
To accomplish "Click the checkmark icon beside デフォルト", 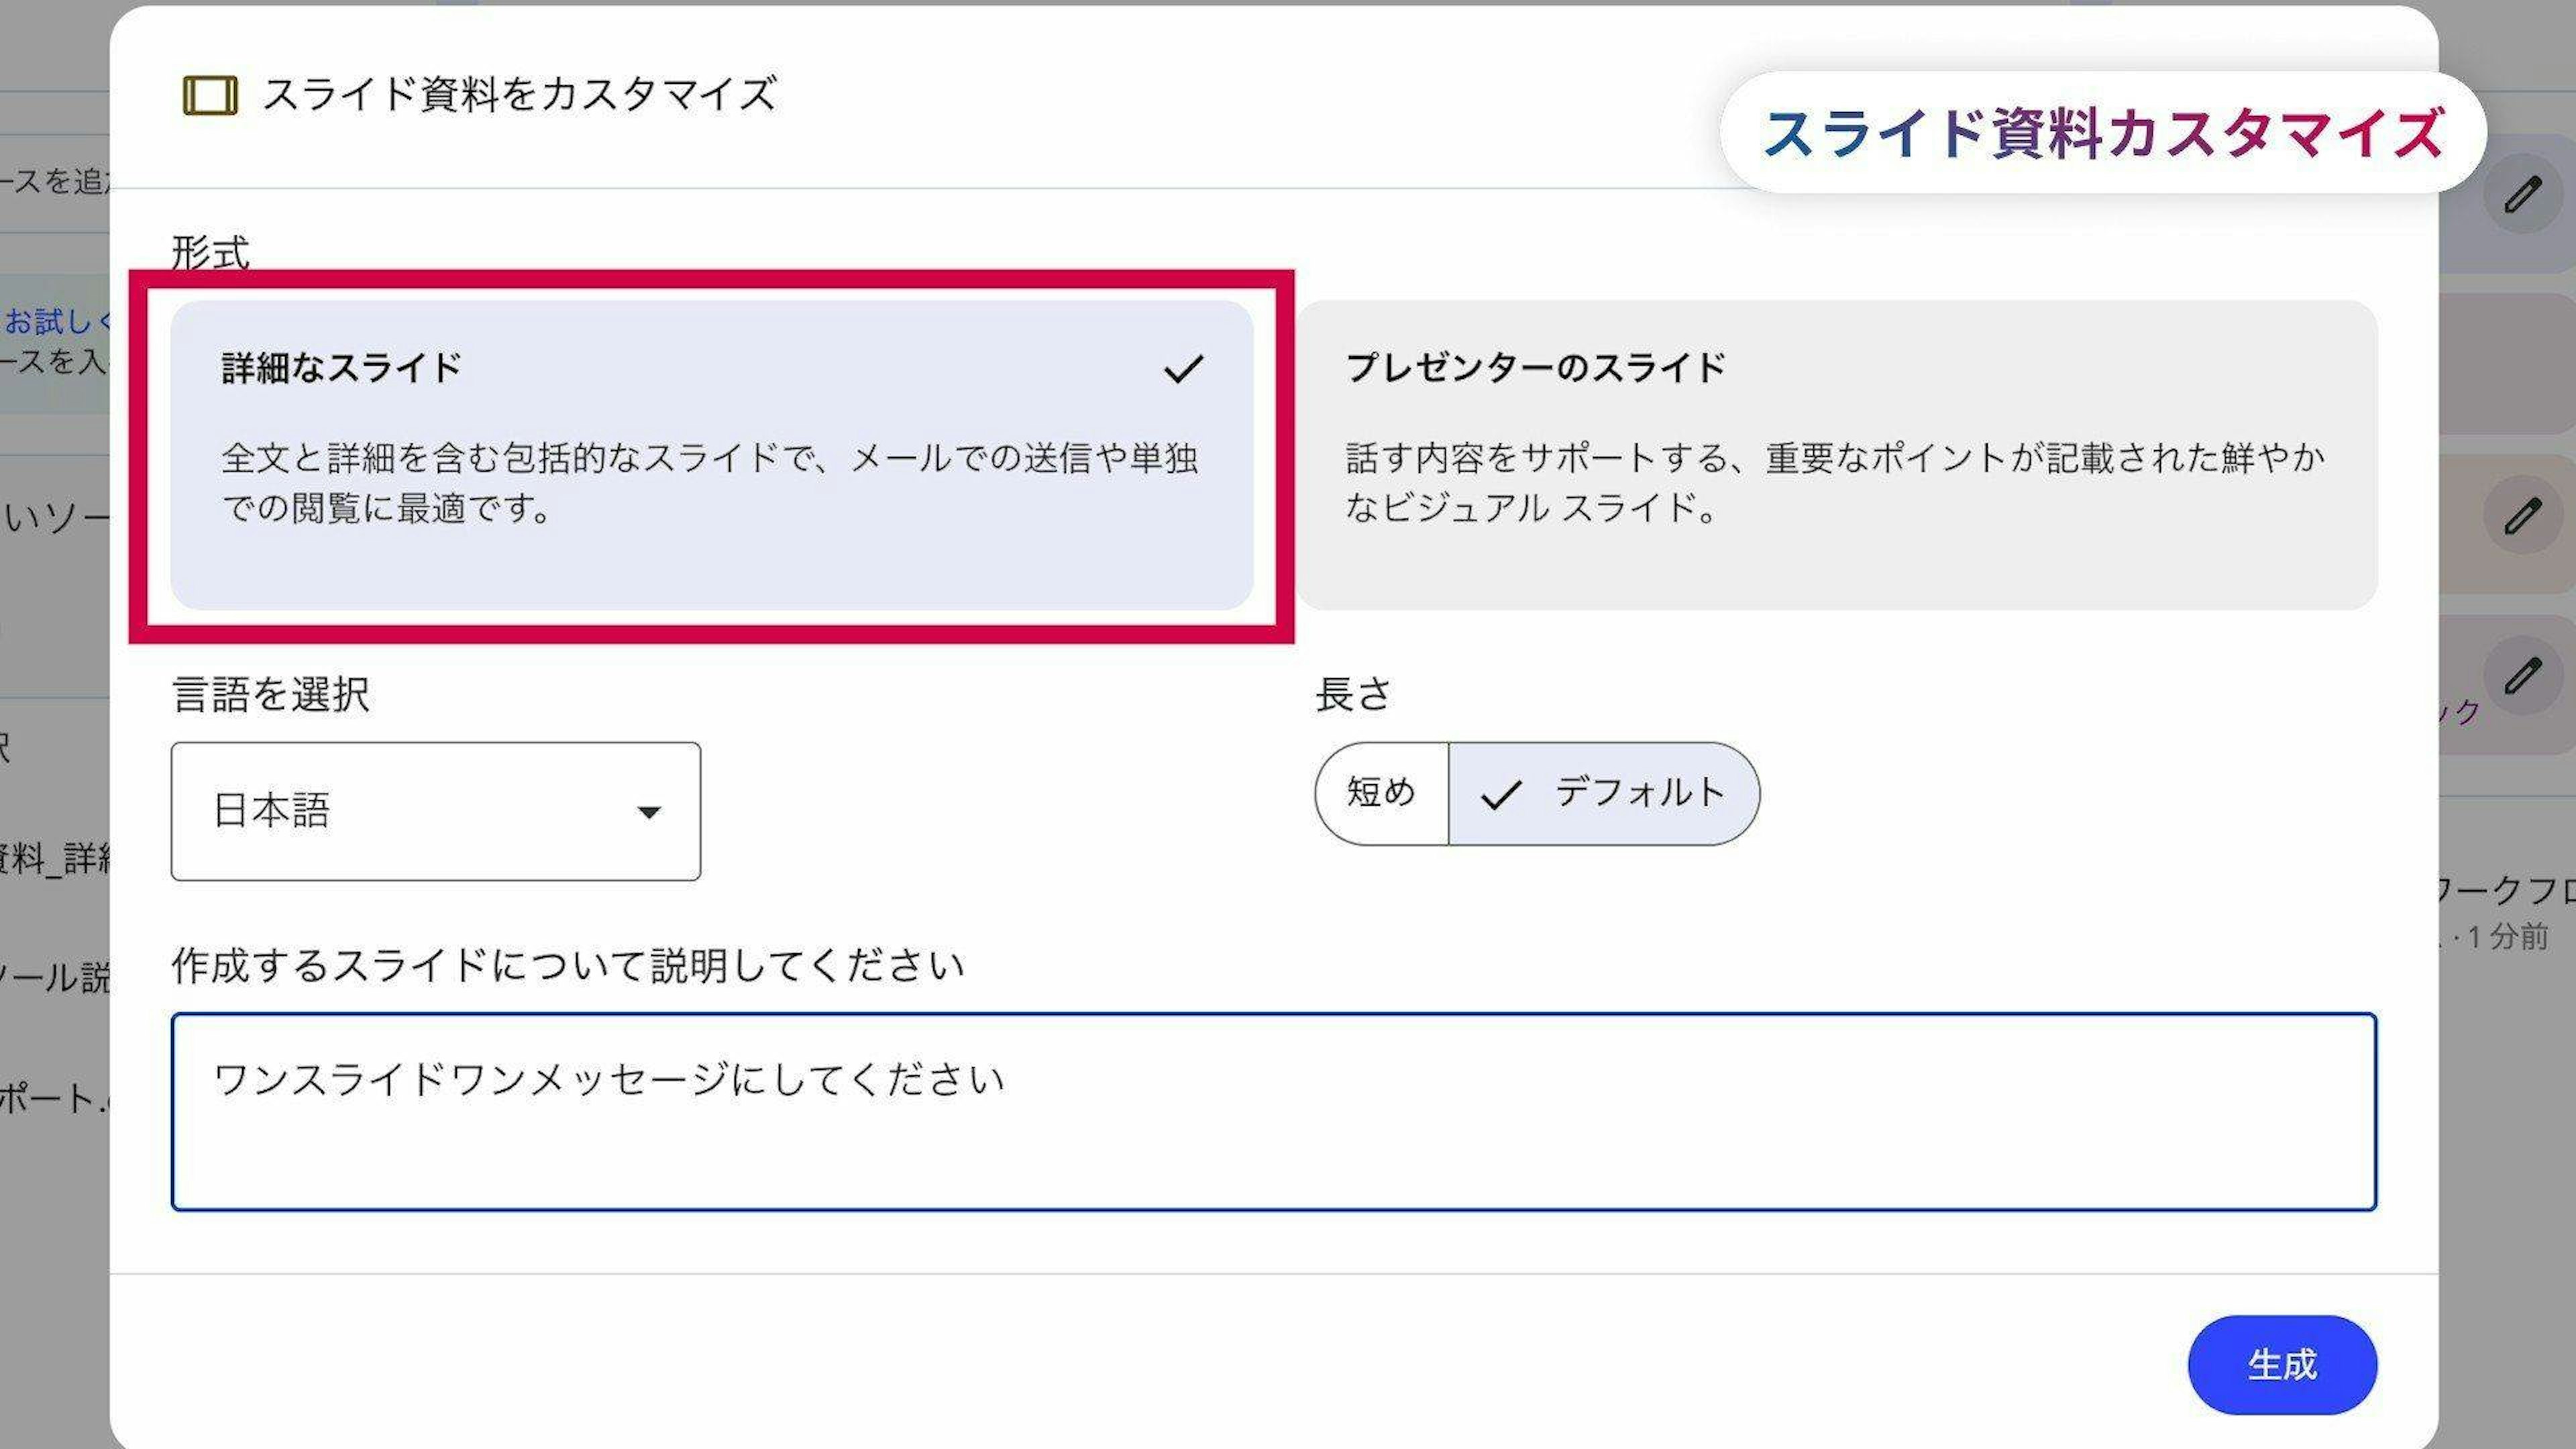I will (1500, 795).
